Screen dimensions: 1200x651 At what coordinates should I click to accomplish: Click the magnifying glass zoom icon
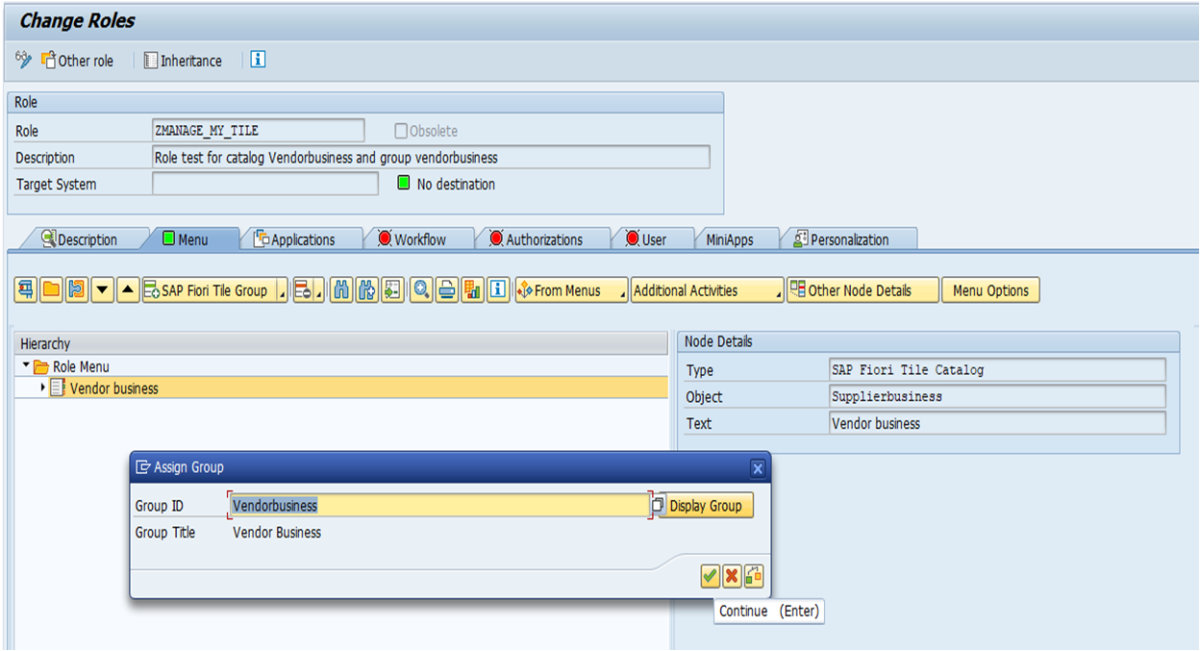click(421, 290)
